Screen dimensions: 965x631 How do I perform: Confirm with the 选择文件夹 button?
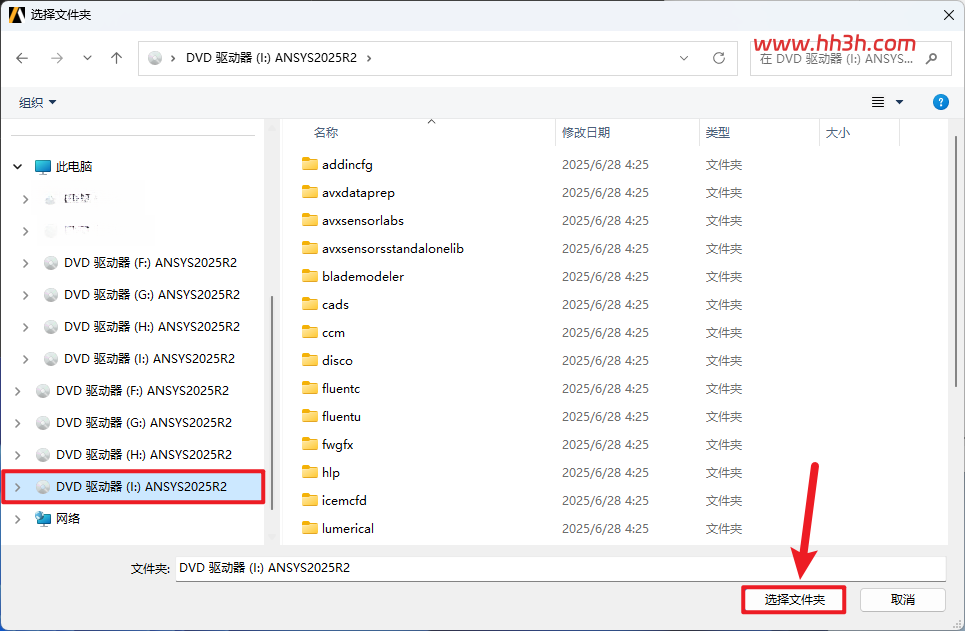[x=794, y=600]
